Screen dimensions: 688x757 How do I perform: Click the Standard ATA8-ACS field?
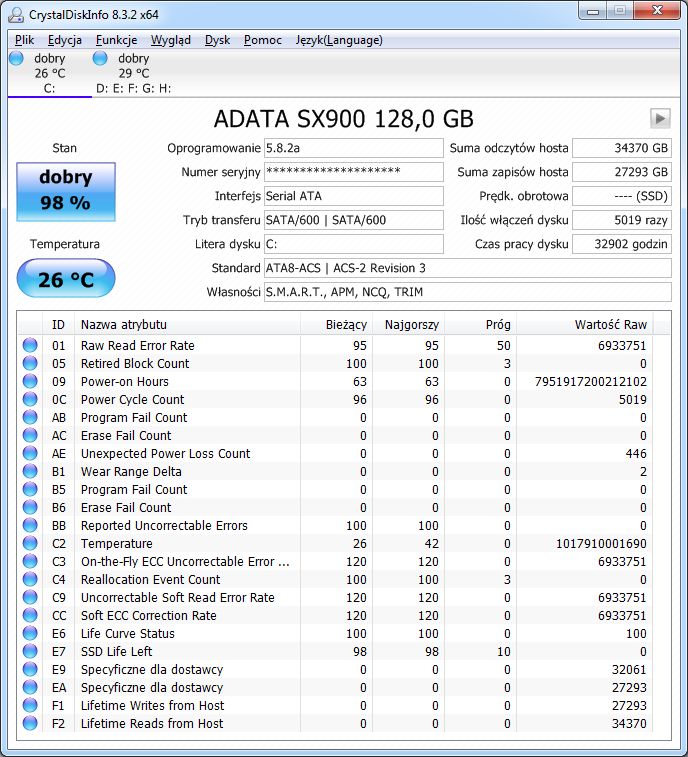[467, 268]
